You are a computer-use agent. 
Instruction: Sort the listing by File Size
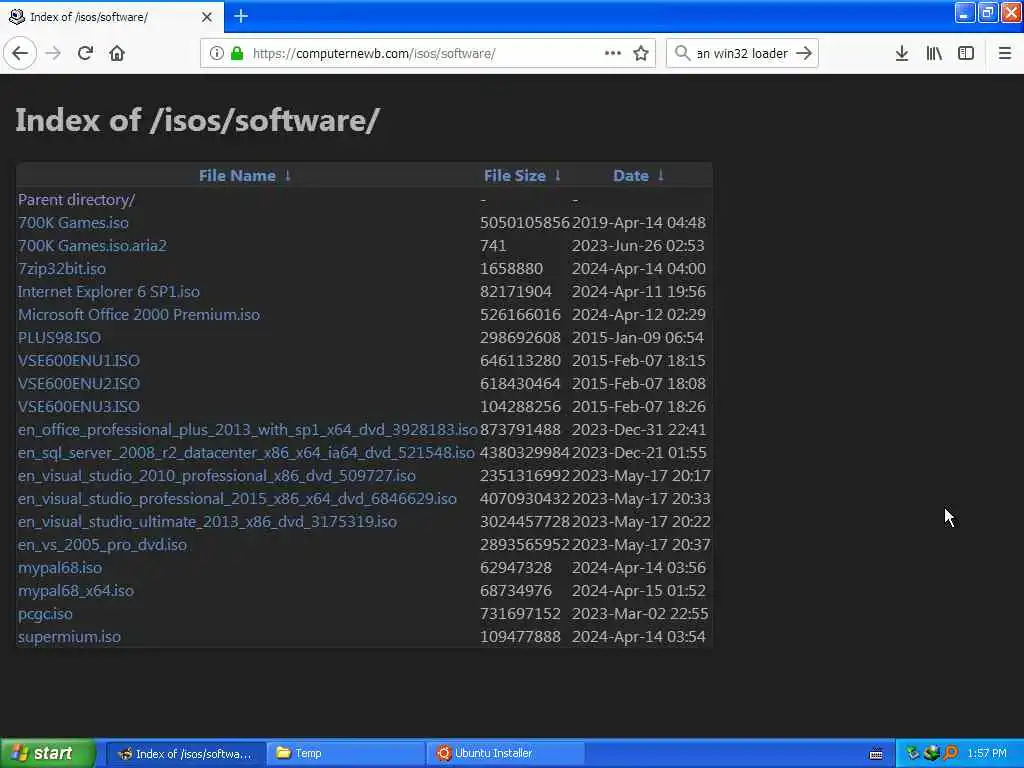[x=515, y=176]
